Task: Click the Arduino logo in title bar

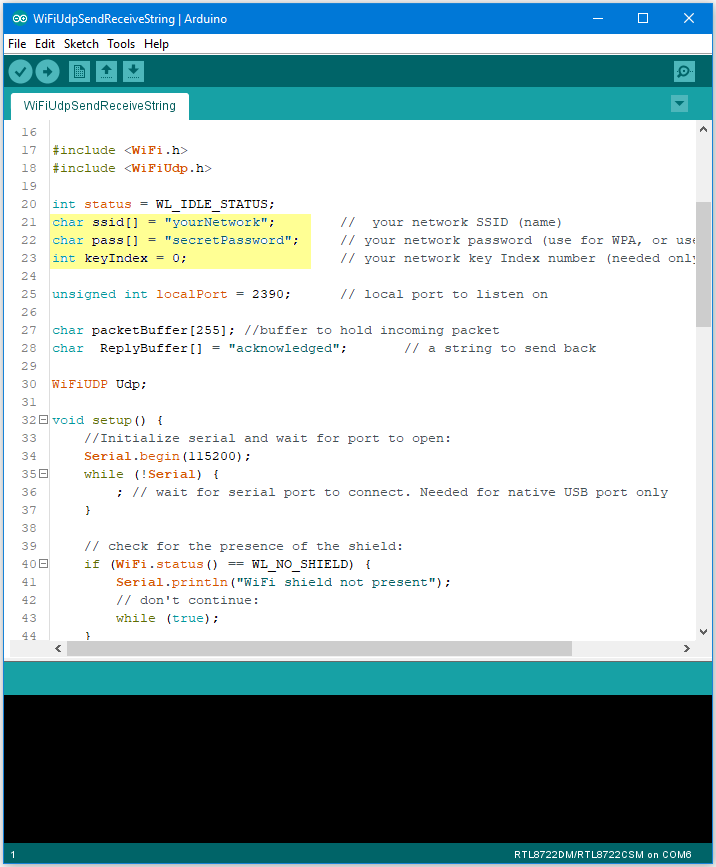Action: tap(20, 18)
